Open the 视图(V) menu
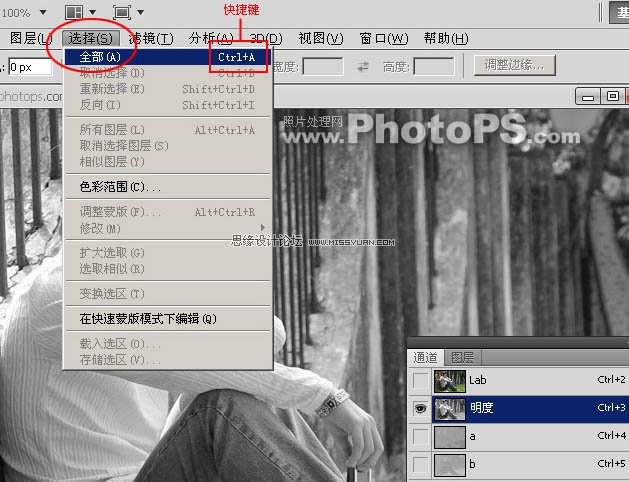The width and height of the screenshot is (629, 482). [321, 38]
